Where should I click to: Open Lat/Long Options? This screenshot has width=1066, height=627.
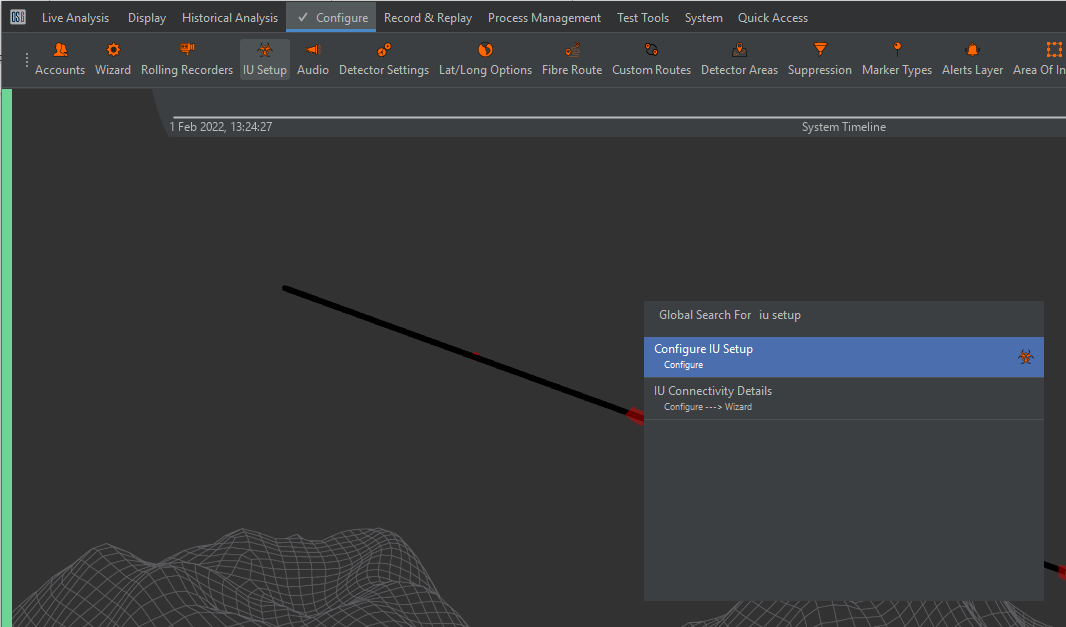tap(485, 59)
